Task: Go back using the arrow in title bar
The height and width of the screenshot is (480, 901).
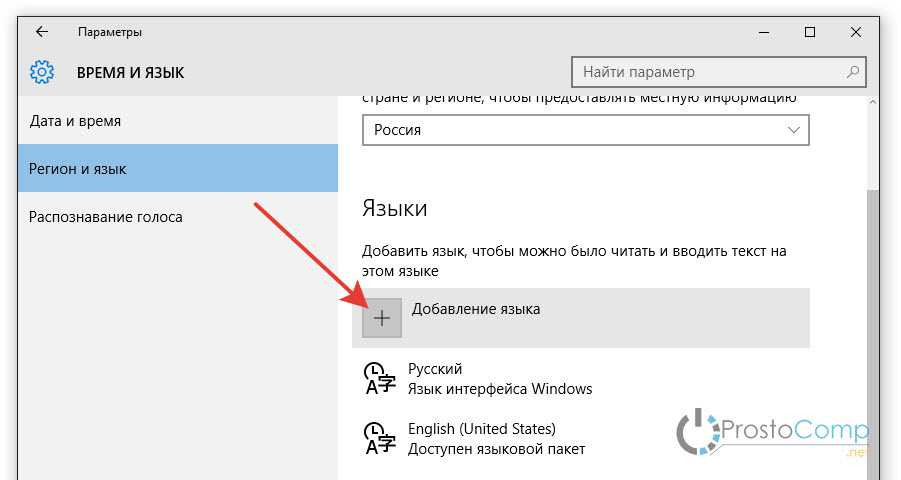Action: tap(42, 32)
